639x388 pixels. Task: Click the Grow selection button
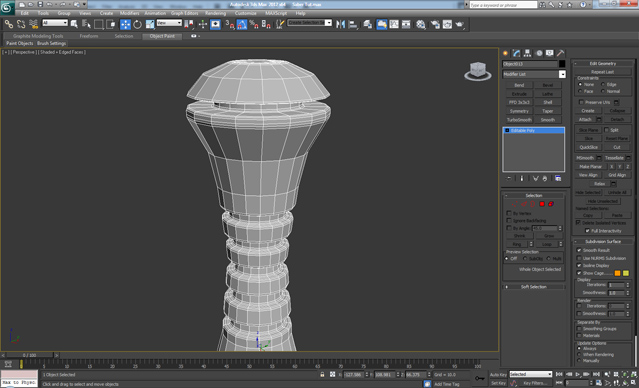tap(549, 236)
